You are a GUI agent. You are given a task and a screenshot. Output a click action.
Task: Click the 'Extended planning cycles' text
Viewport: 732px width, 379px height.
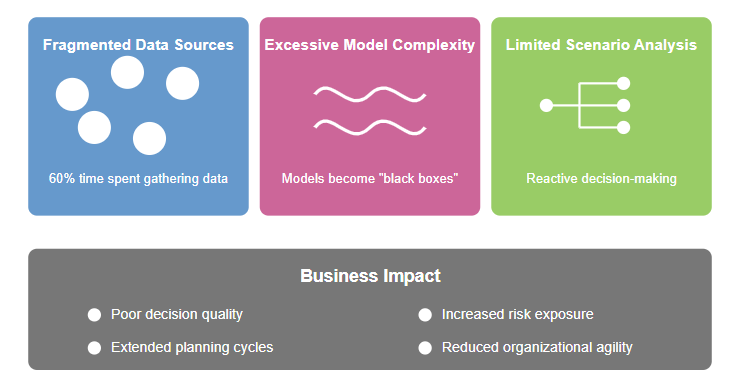[x=192, y=348]
